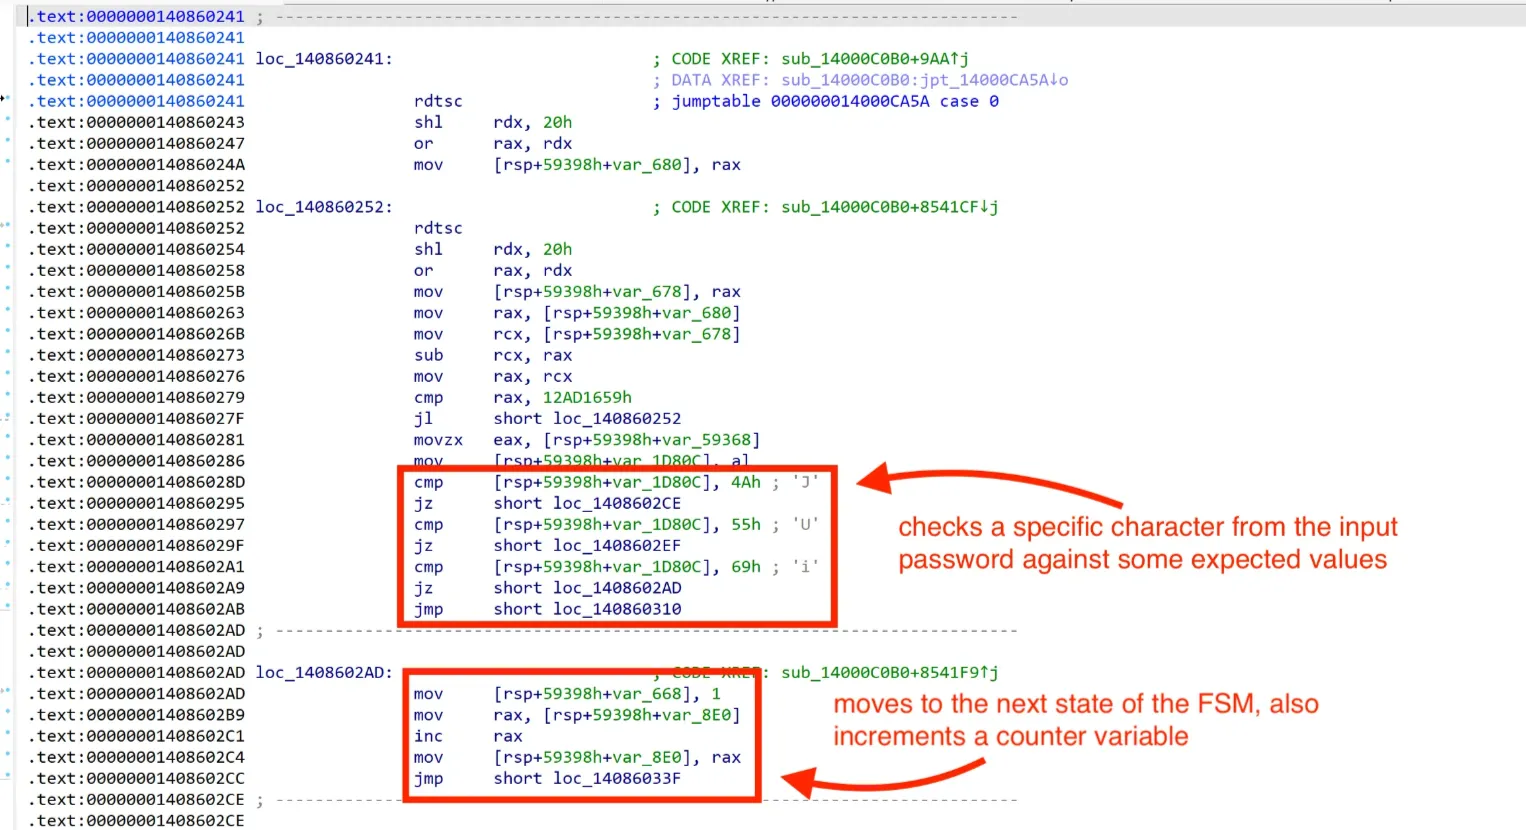The height and width of the screenshot is (830, 1526).
Task: Jump to loc_140860252 from jl instruction
Action: tap(616, 419)
